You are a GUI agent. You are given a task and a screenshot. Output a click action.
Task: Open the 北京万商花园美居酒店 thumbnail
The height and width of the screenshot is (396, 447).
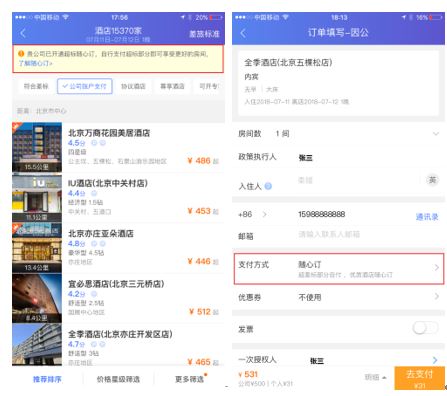[x=37, y=147]
